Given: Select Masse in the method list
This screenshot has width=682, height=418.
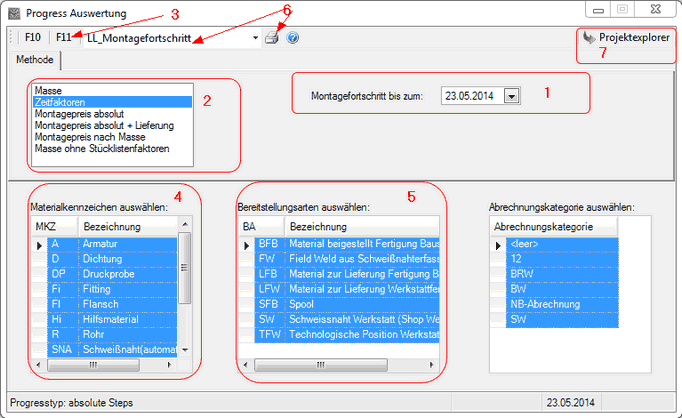Looking at the screenshot, I should (x=48, y=91).
